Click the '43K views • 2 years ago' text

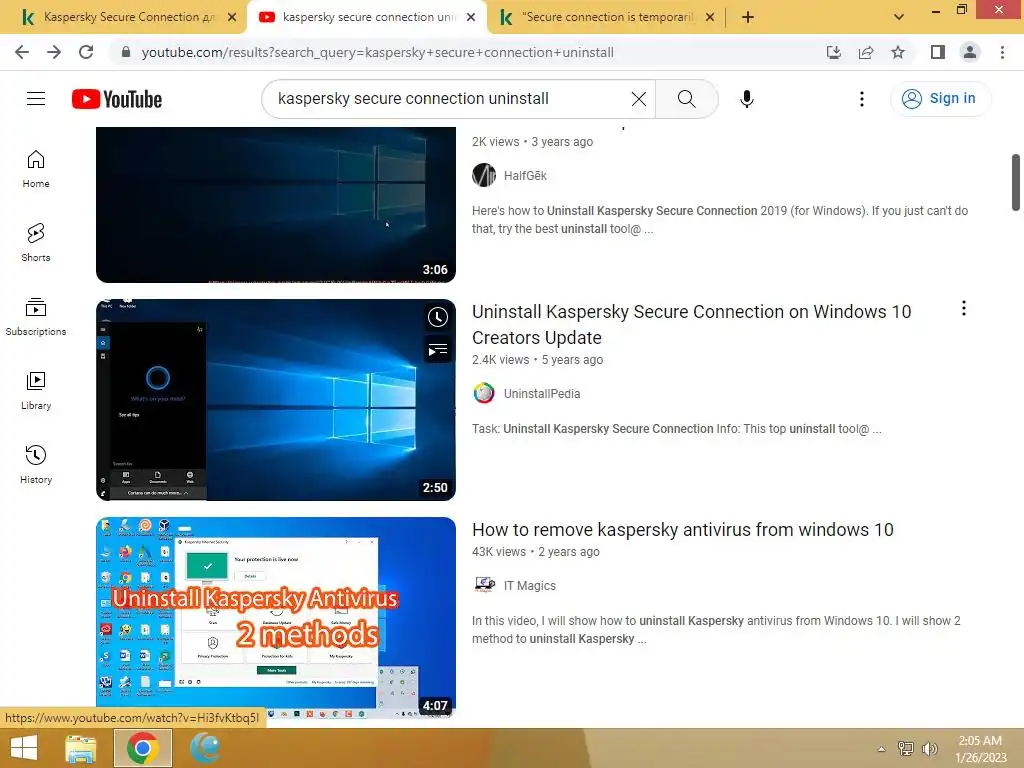pyautogui.click(x=536, y=552)
